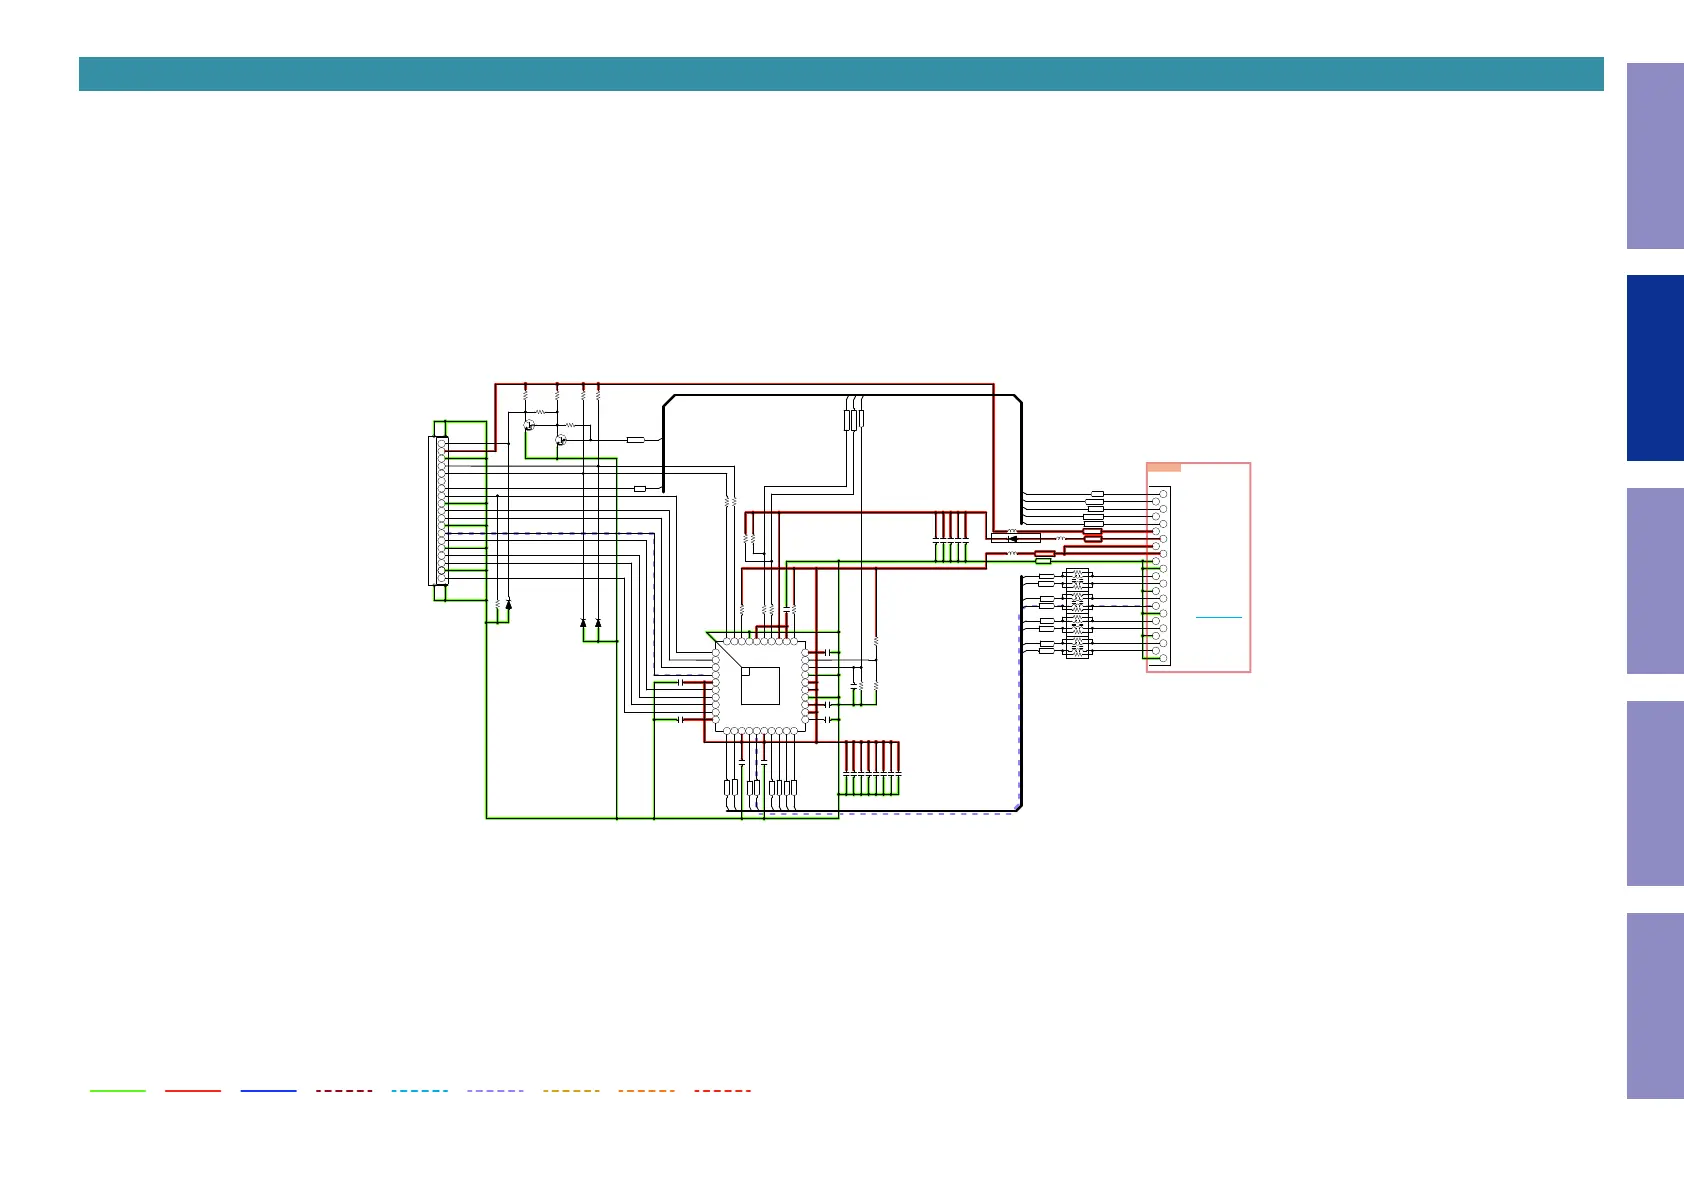The width and height of the screenshot is (1684, 1191).
Task: Click the solid green legend line
Action: click(117, 1091)
